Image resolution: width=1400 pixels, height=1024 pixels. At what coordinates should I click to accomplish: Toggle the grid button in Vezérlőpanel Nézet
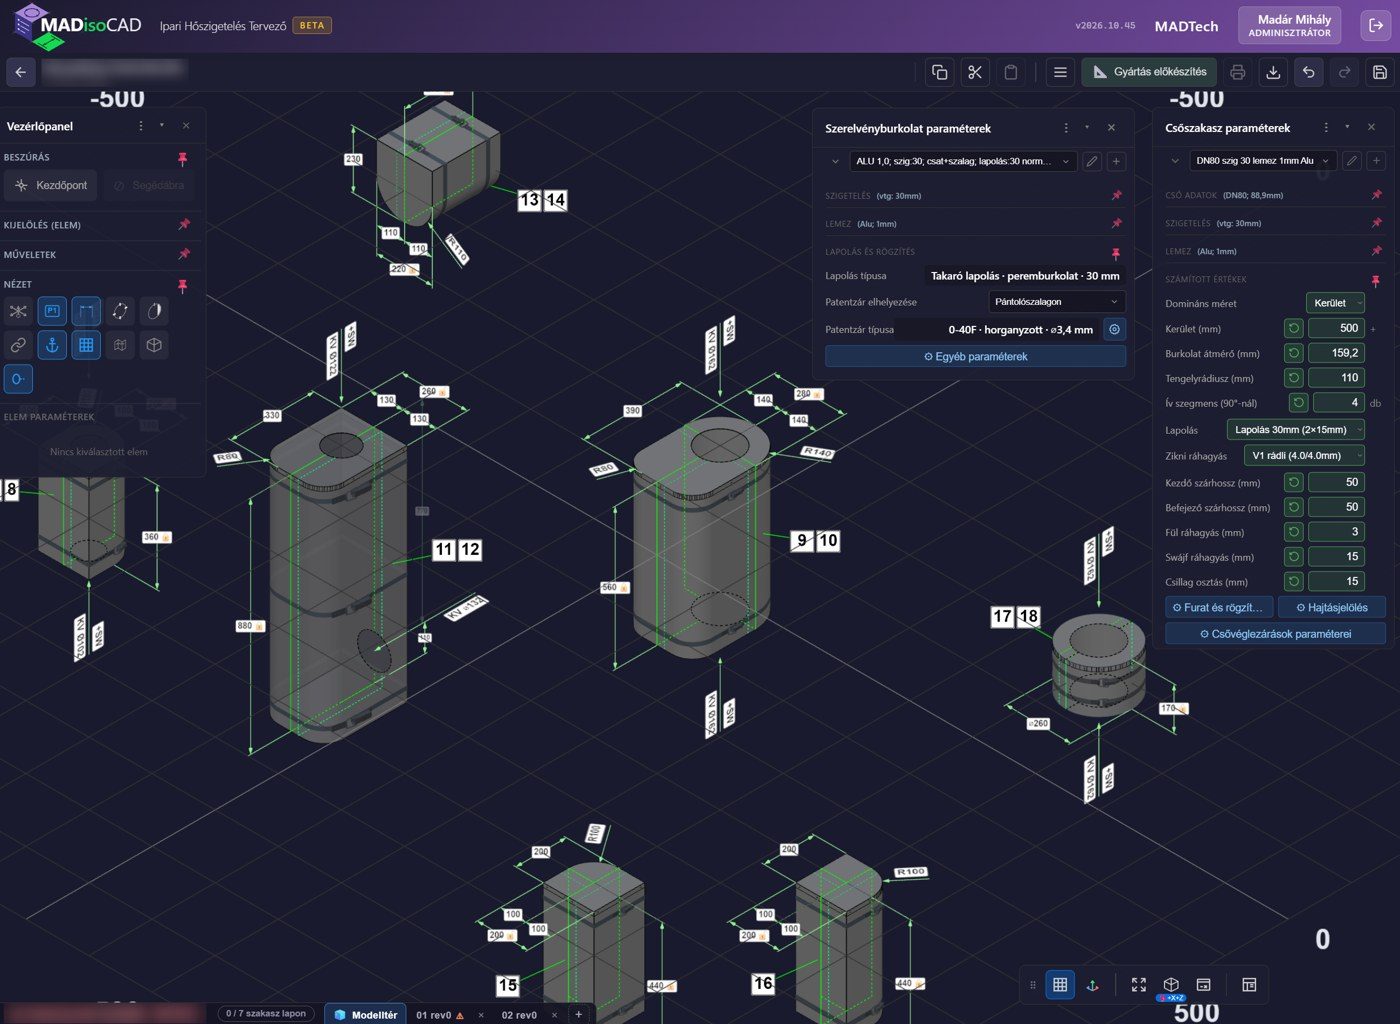(x=86, y=345)
